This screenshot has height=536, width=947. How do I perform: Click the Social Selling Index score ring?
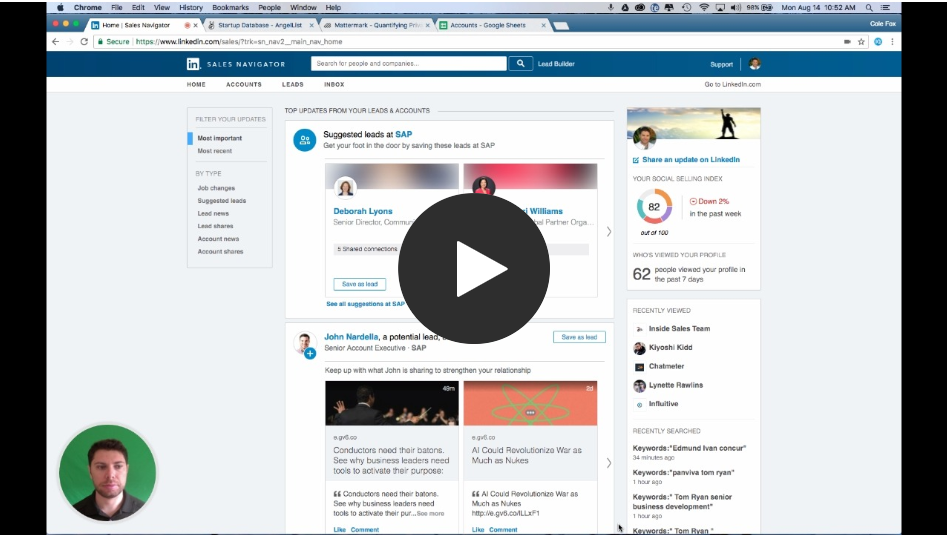654,207
